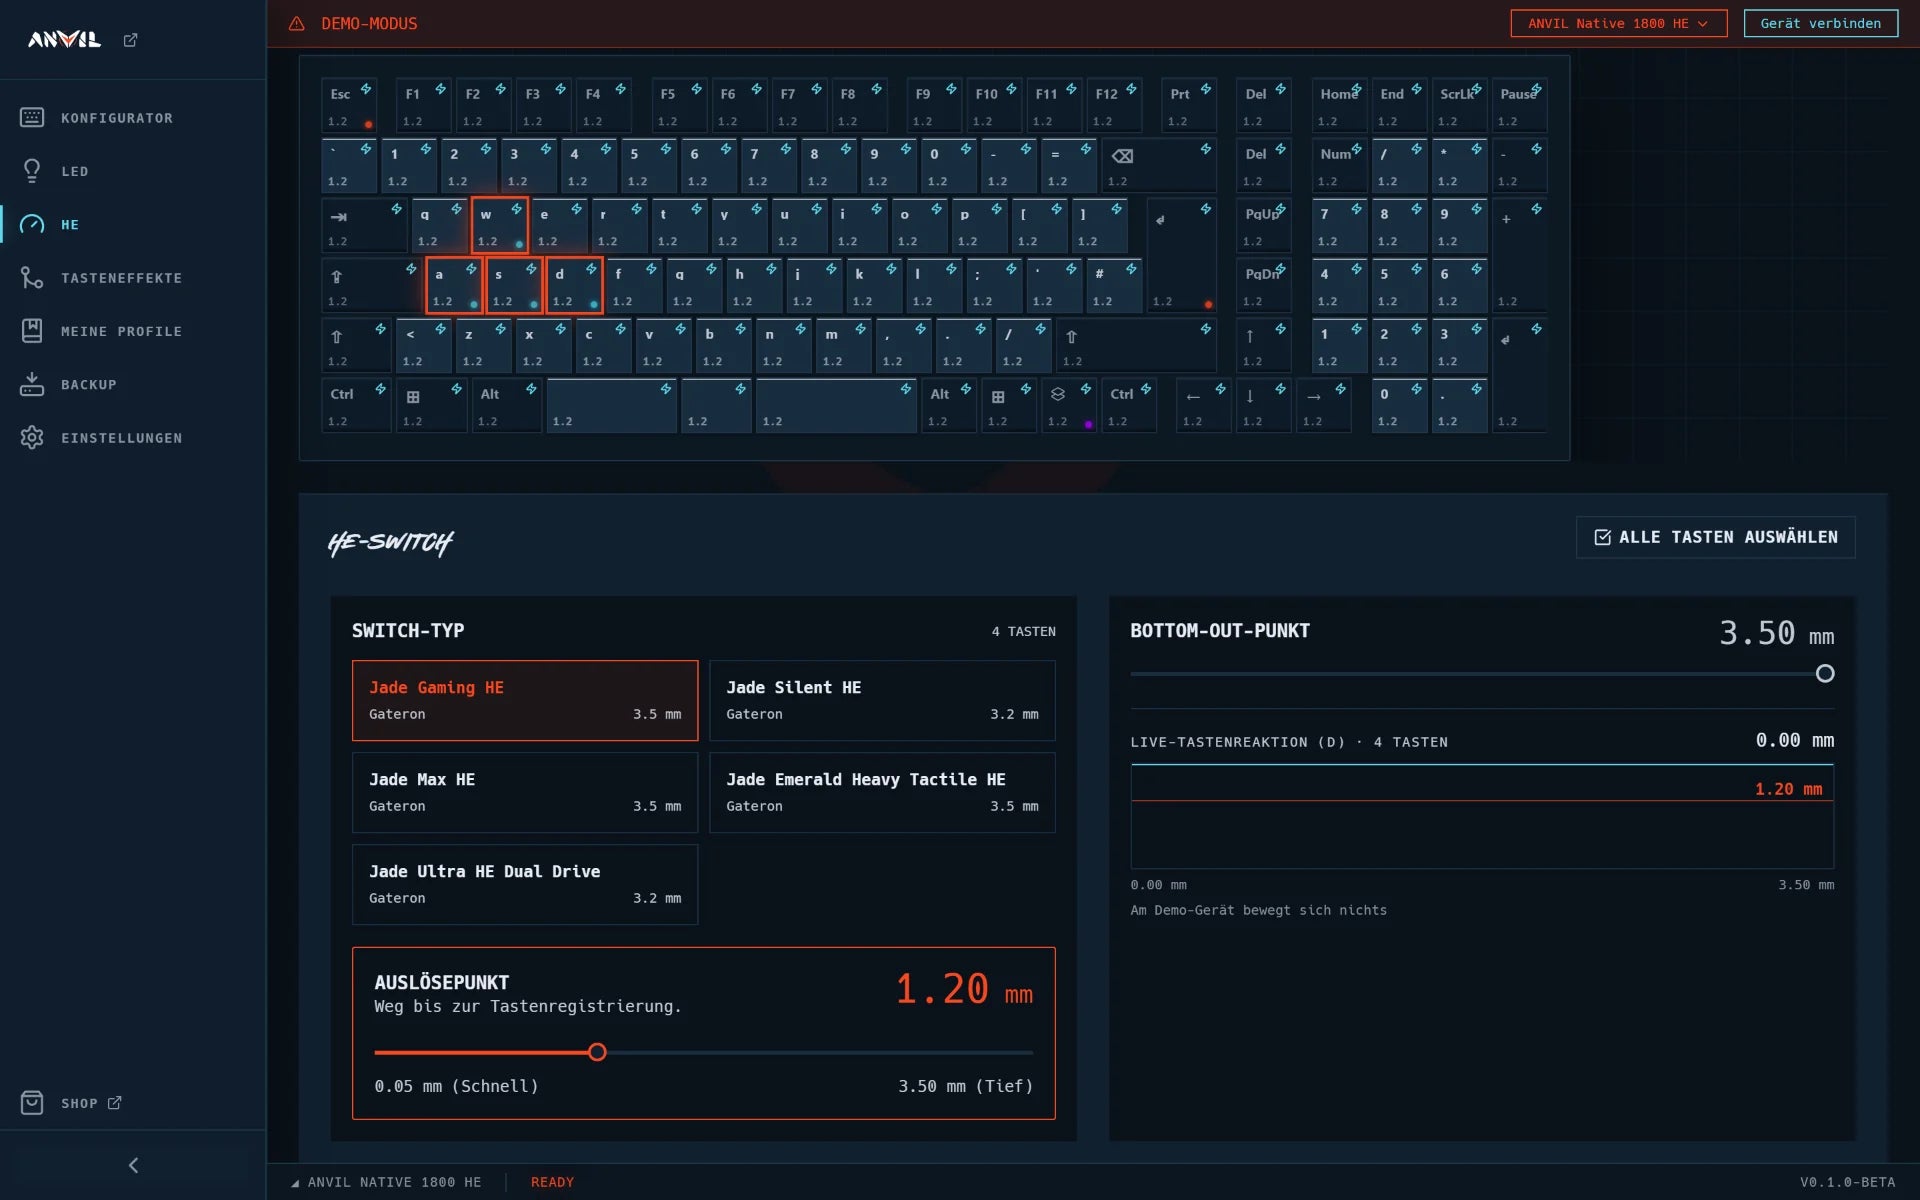Select the left Windows key

click(x=432, y=406)
